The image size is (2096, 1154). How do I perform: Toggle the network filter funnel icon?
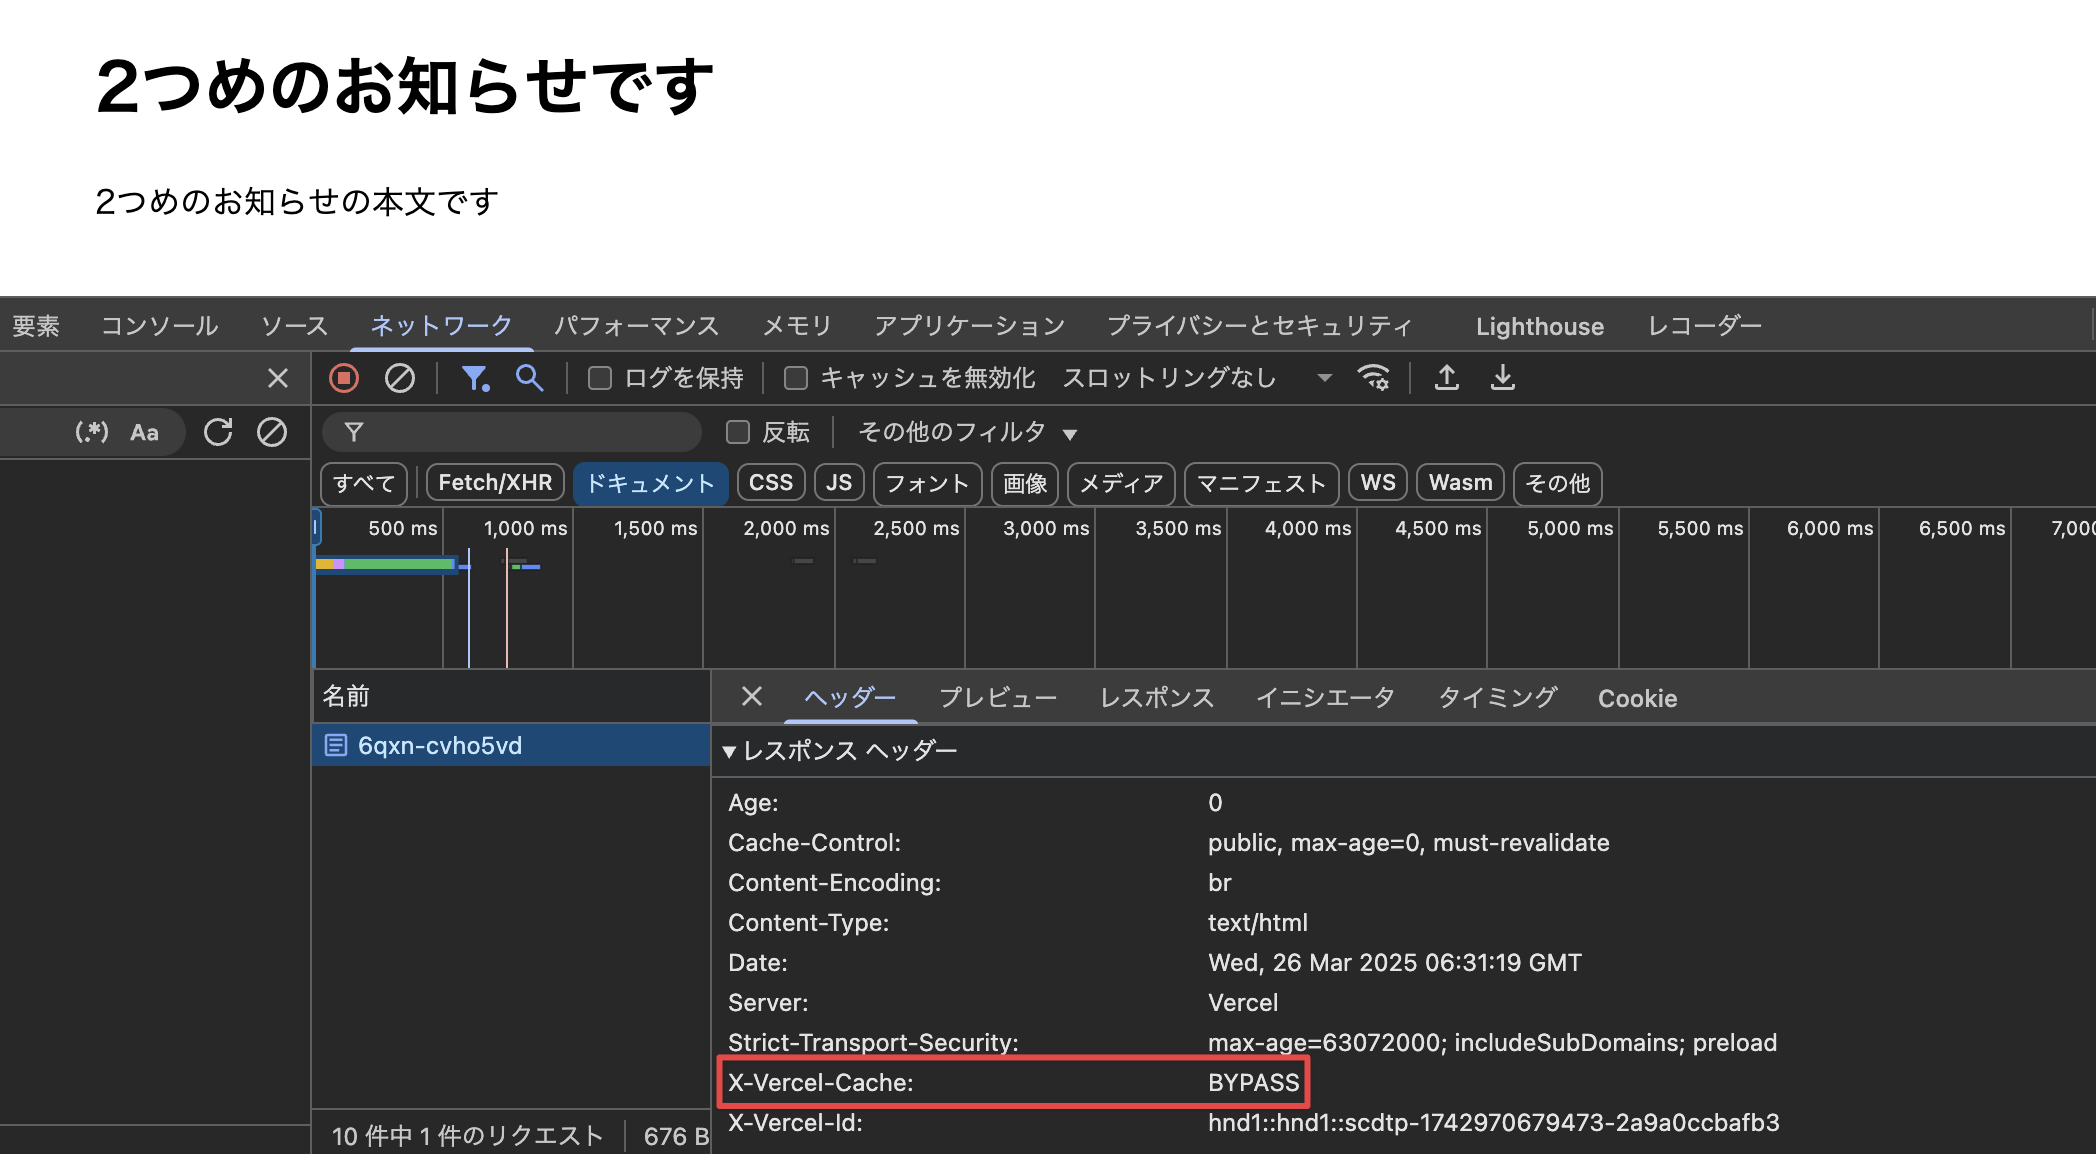pyautogui.click(x=475, y=378)
